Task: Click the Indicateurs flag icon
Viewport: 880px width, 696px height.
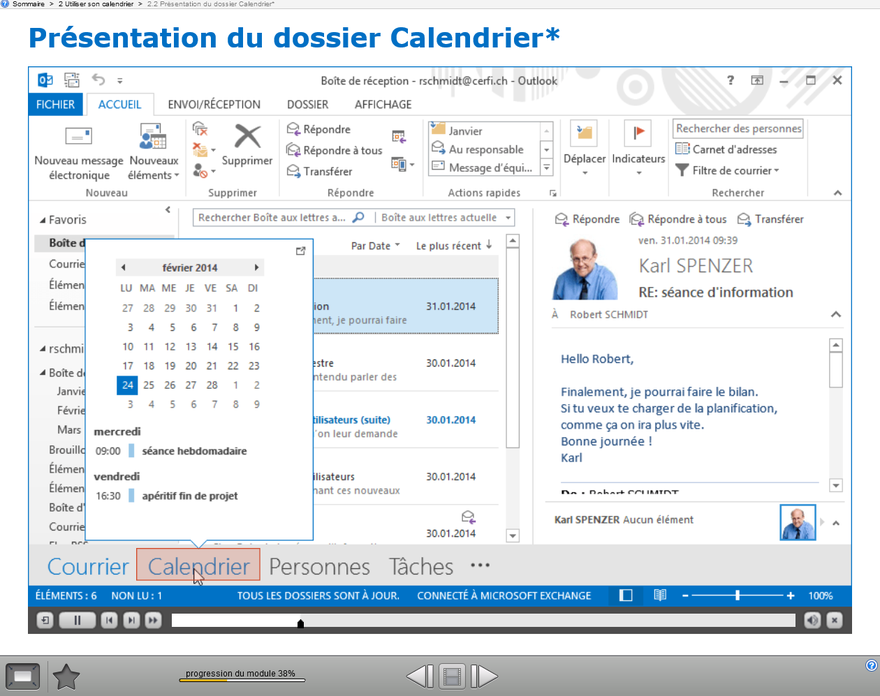Action: tap(637, 134)
